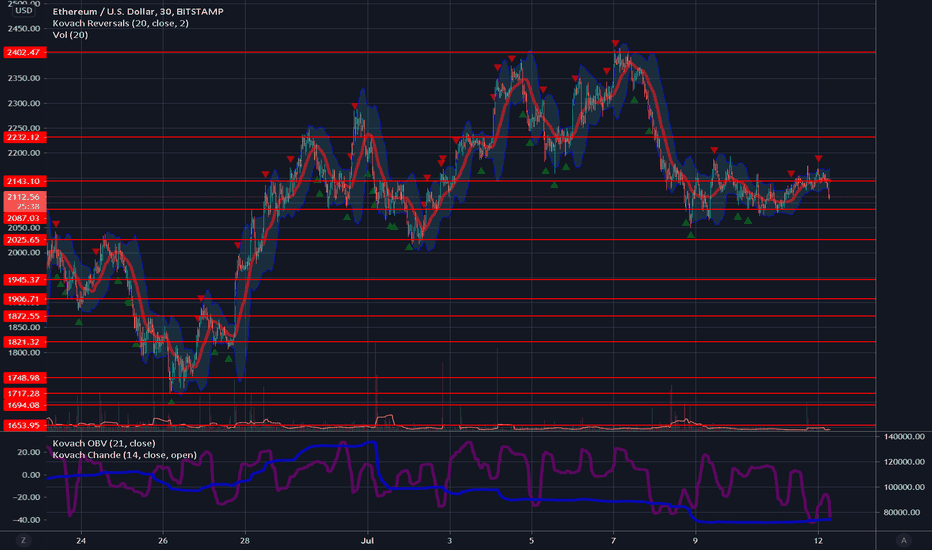Click the "24" date on the time axis
Viewport: 932px width, 550px height.
(x=81, y=540)
